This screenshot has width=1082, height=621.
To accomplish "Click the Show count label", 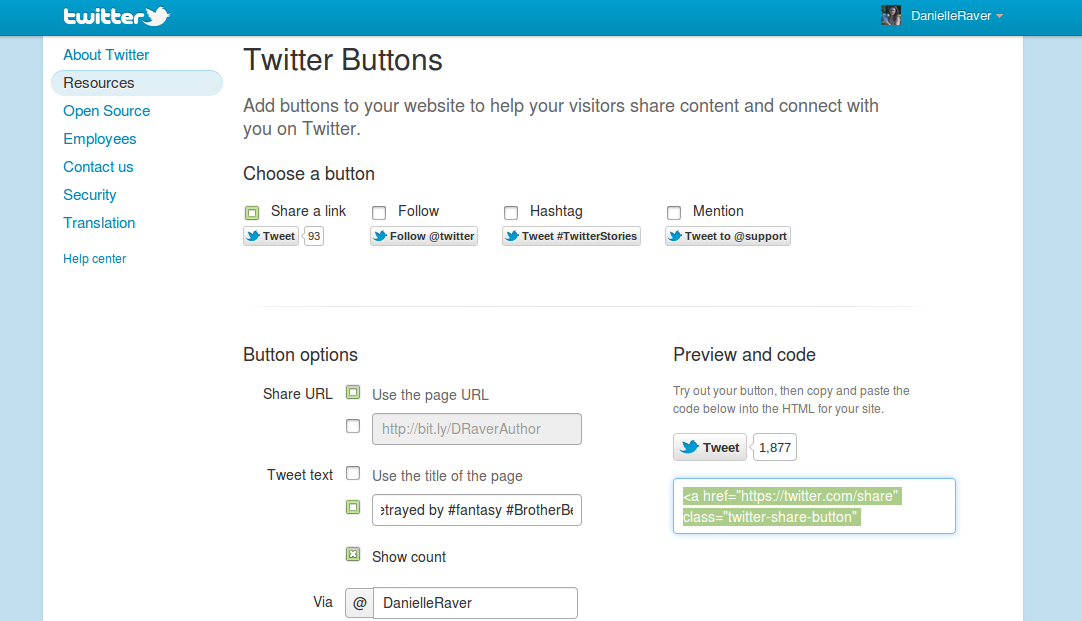I will (409, 557).
